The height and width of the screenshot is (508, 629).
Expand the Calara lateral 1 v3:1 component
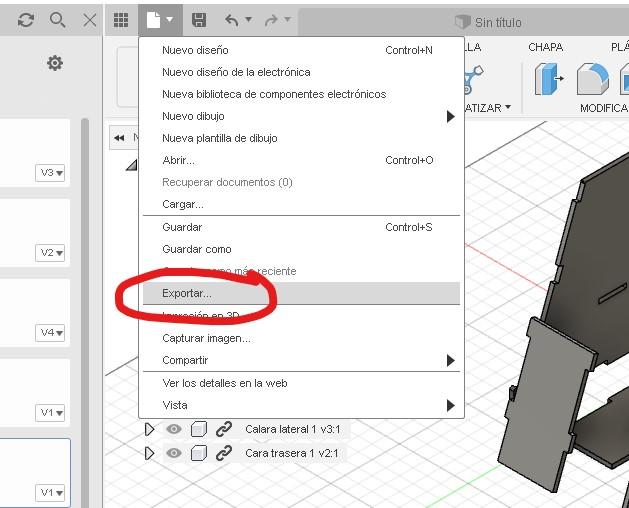(x=149, y=429)
